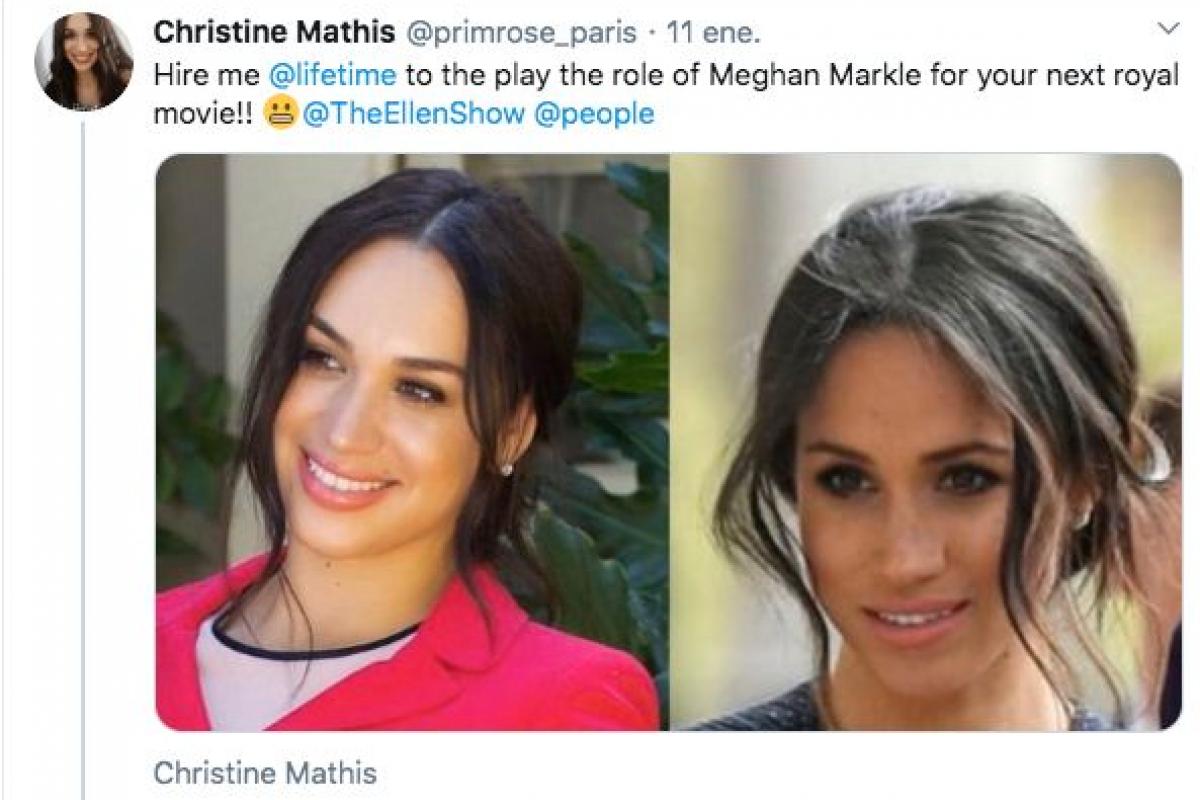The image size is (1200, 800).
Task: Click the vertical thread line under avatar
Action: coord(83,450)
